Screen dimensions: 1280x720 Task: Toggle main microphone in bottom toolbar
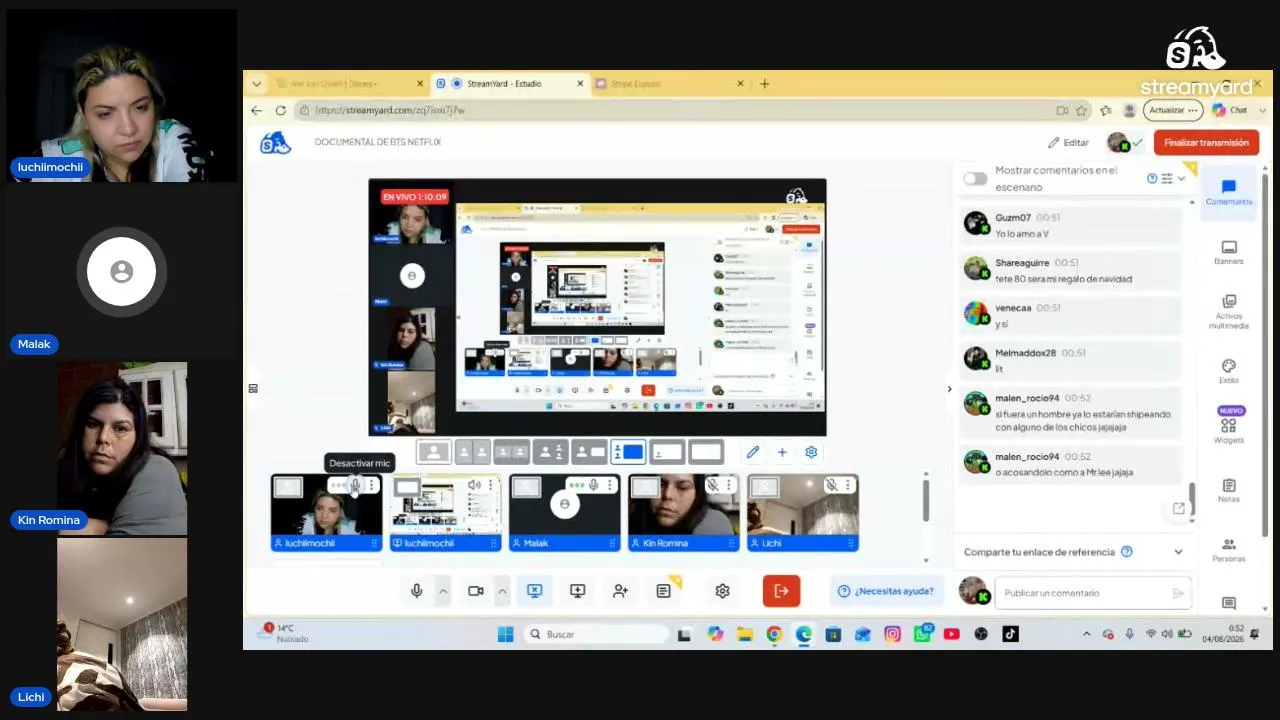click(417, 591)
